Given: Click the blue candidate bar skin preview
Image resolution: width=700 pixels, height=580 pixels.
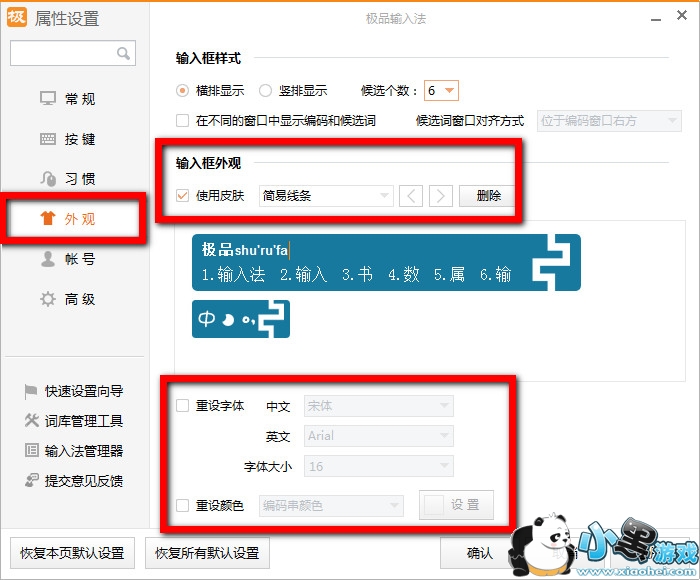Looking at the screenshot, I should pos(386,263).
